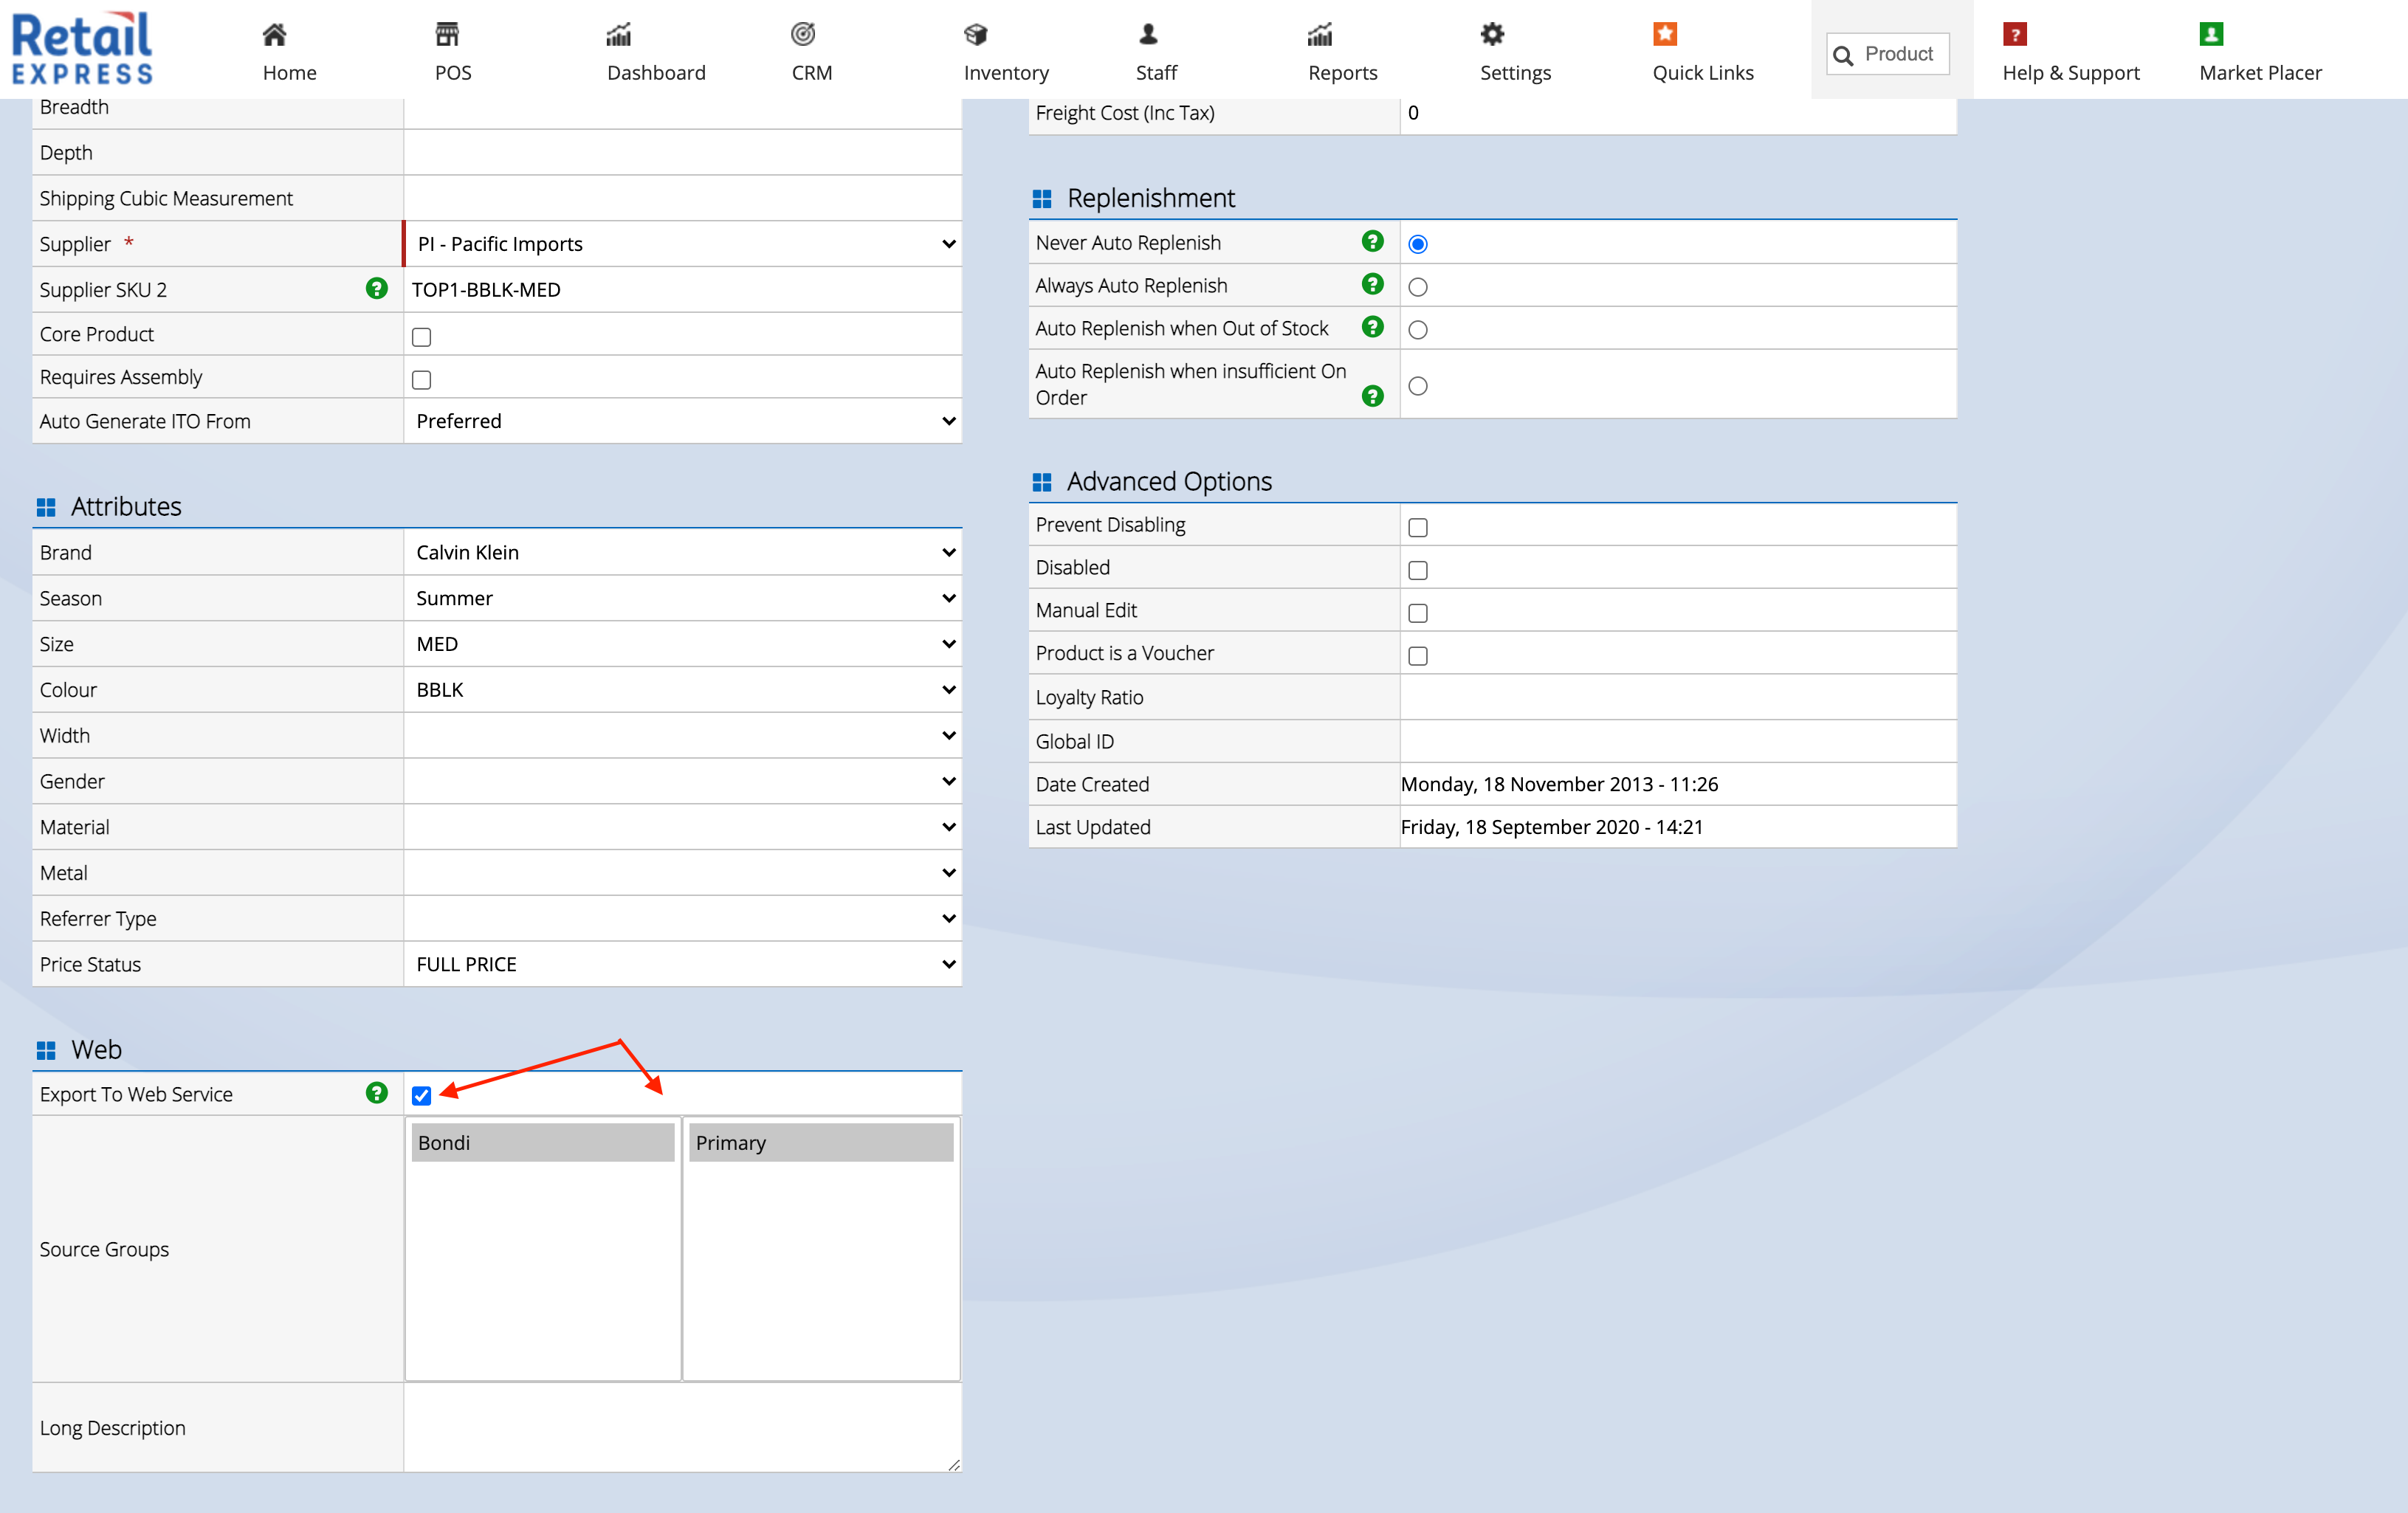Click the Replenishment section grid icon
Image resolution: width=2408 pixels, height=1513 pixels.
point(1041,199)
